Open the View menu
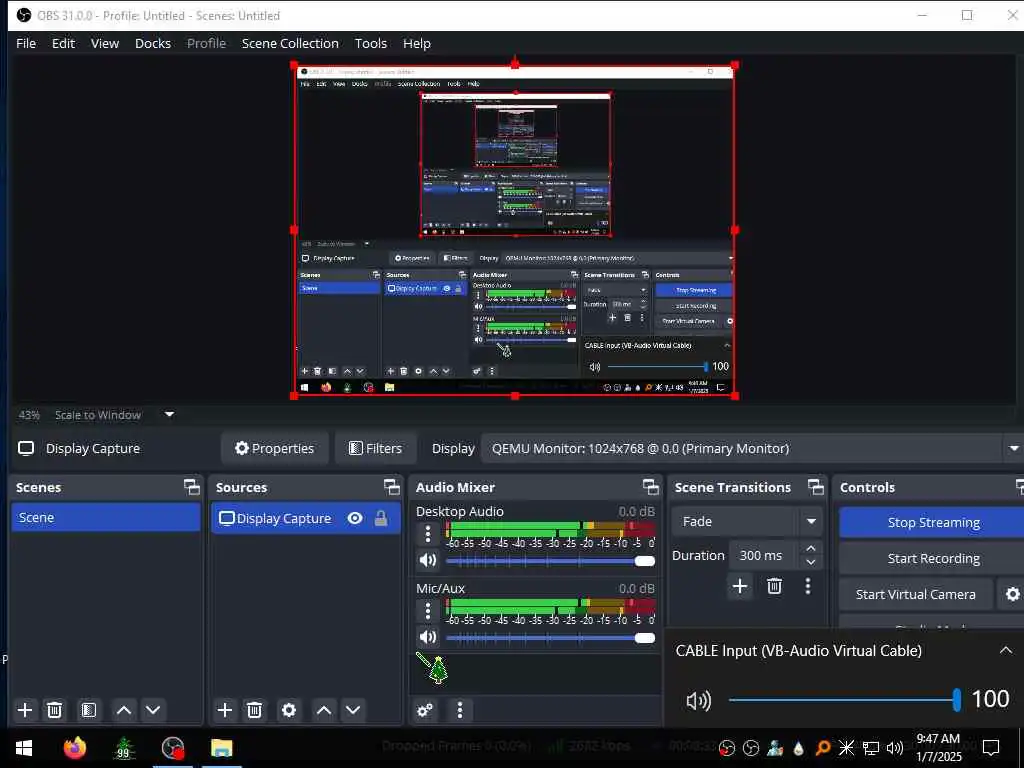 (104, 43)
